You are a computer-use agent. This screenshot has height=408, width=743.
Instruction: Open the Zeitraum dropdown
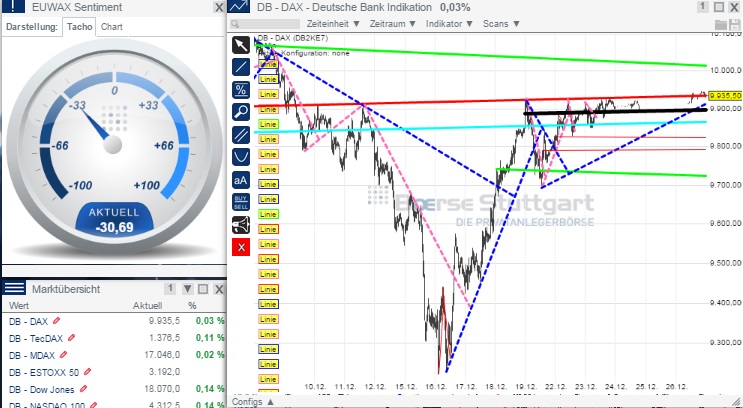[393, 24]
